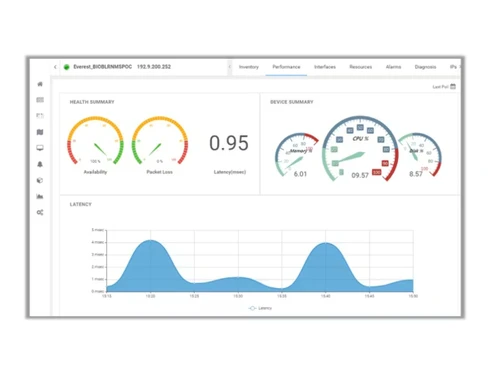Switch to the Interfaces tab
Screen dimensions: 500x375
(x=325, y=67)
